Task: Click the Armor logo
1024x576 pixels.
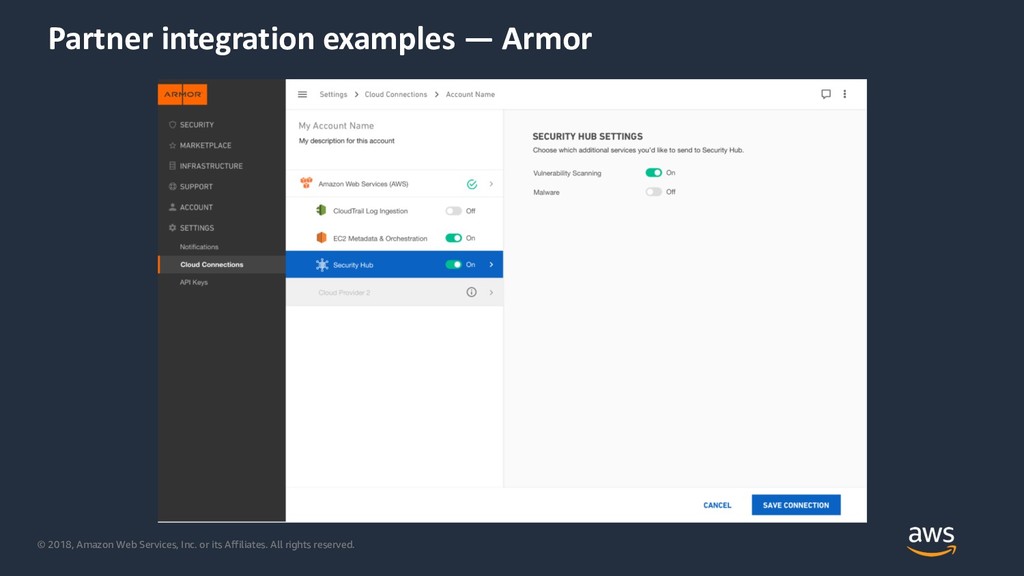Action: click(x=182, y=94)
